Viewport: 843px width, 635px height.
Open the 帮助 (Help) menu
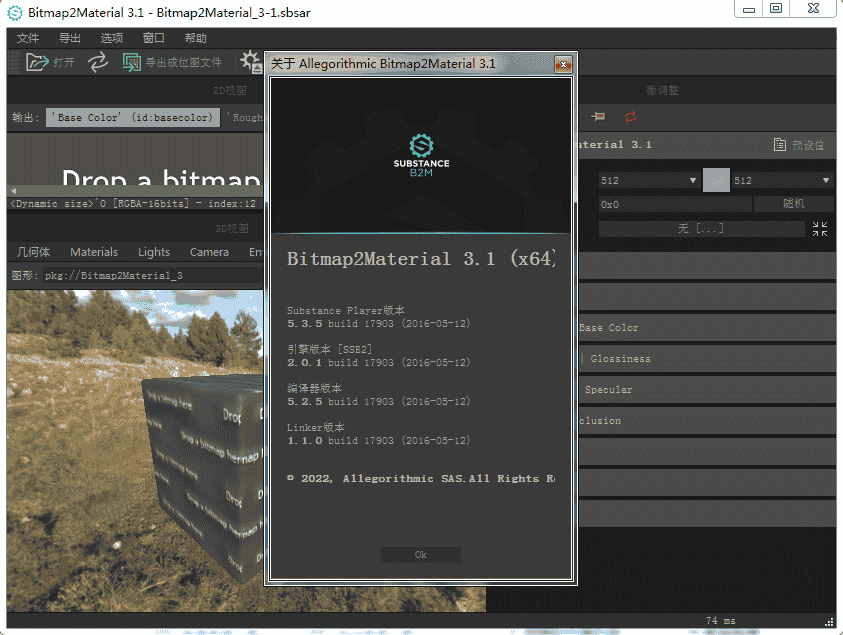pos(196,38)
